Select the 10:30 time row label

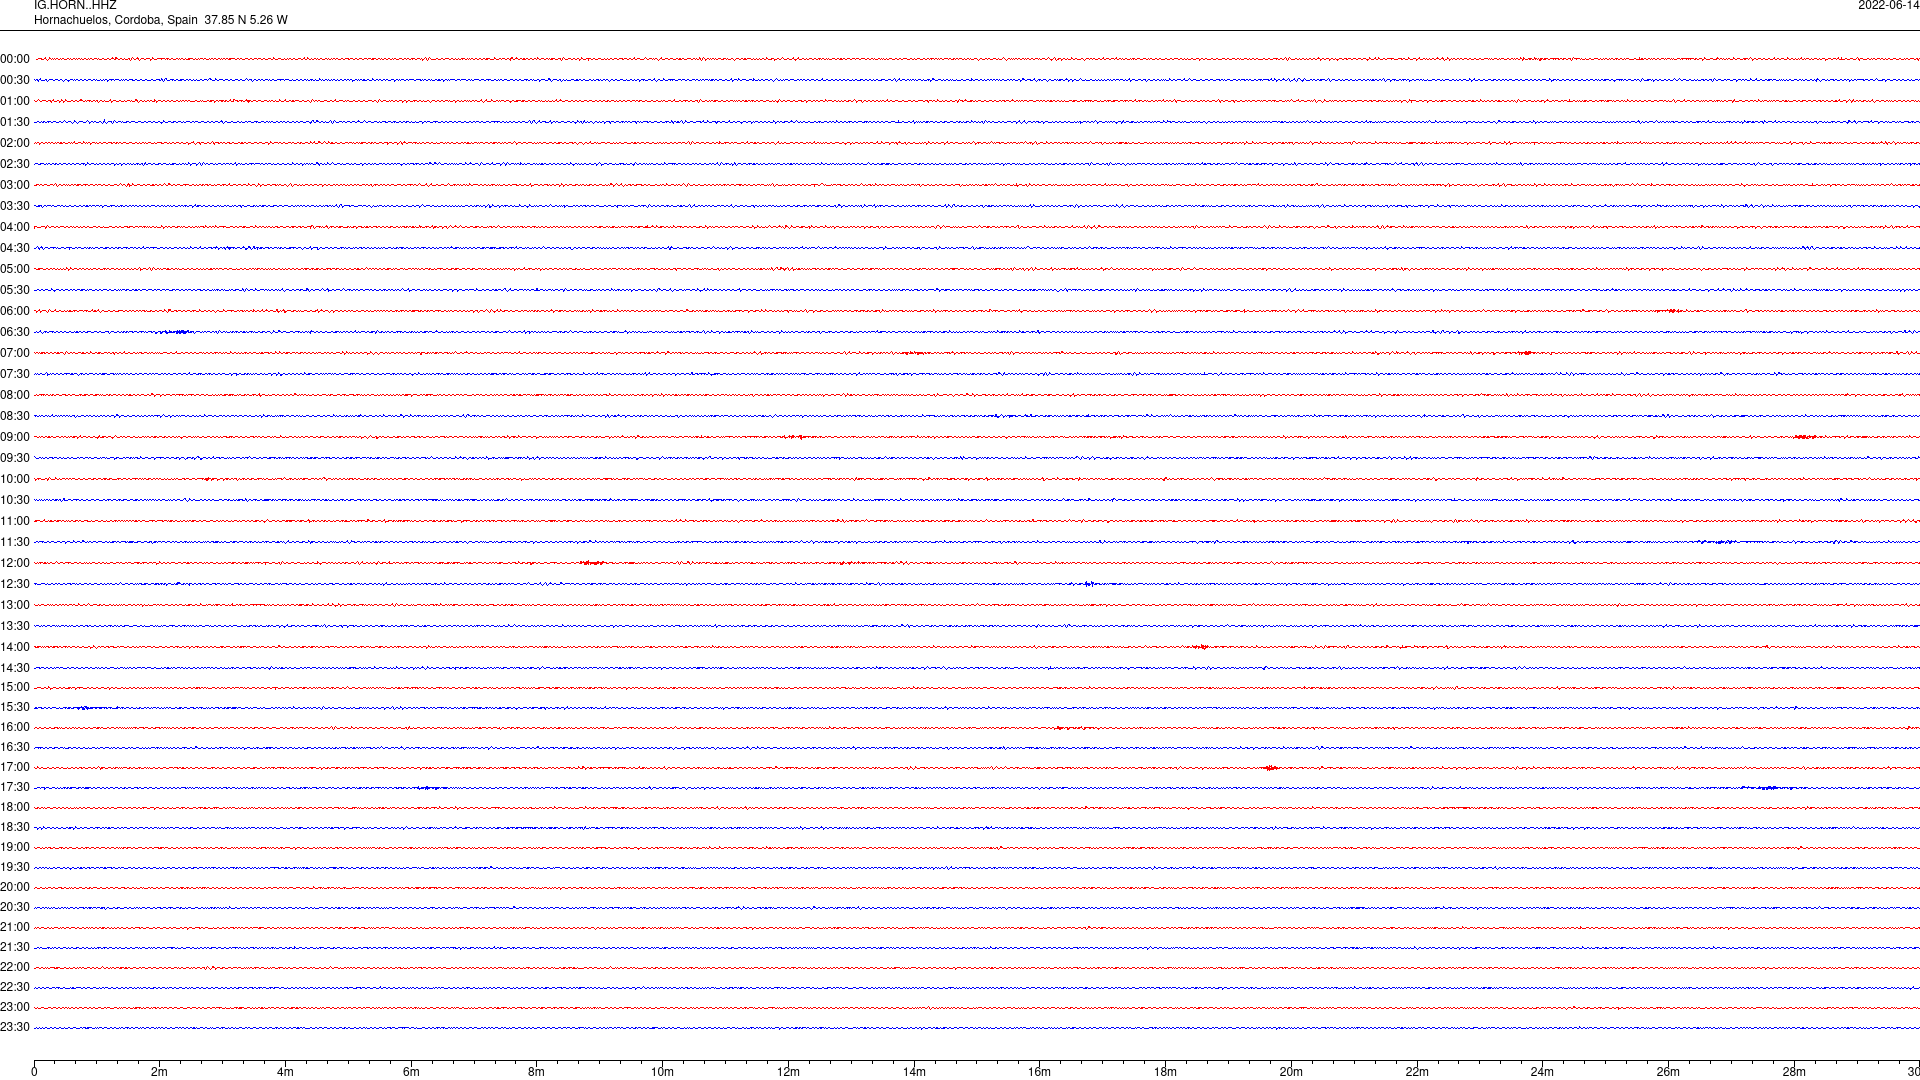[x=15, y=500]
